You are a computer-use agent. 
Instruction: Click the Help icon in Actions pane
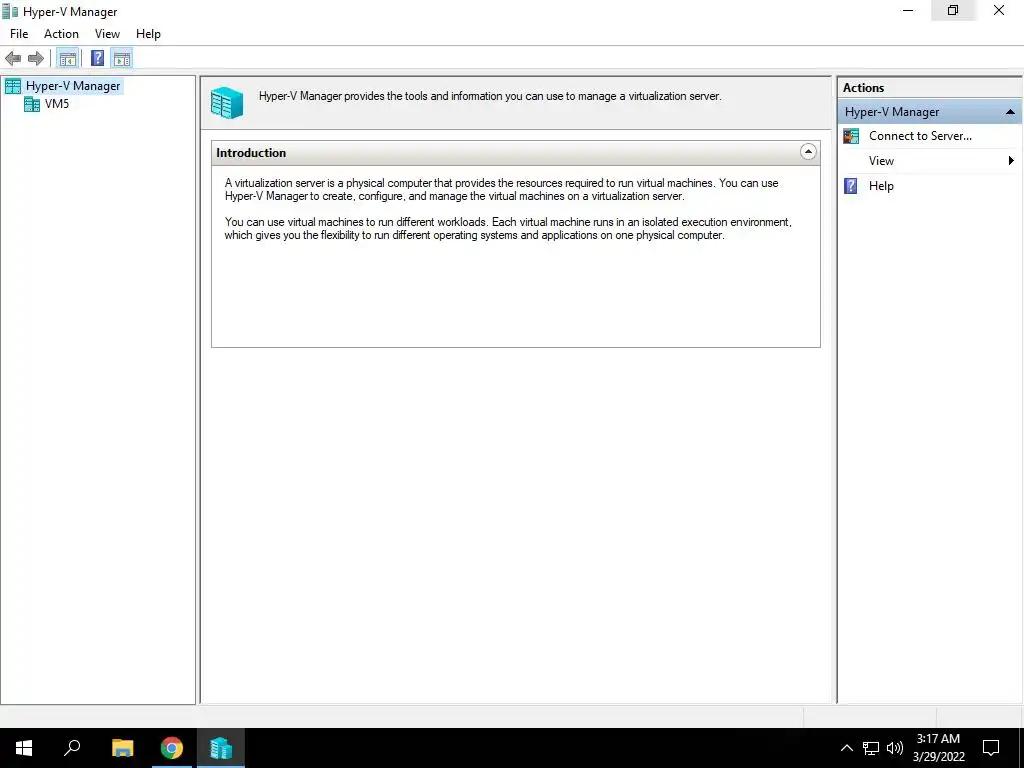tap(851, 186)
